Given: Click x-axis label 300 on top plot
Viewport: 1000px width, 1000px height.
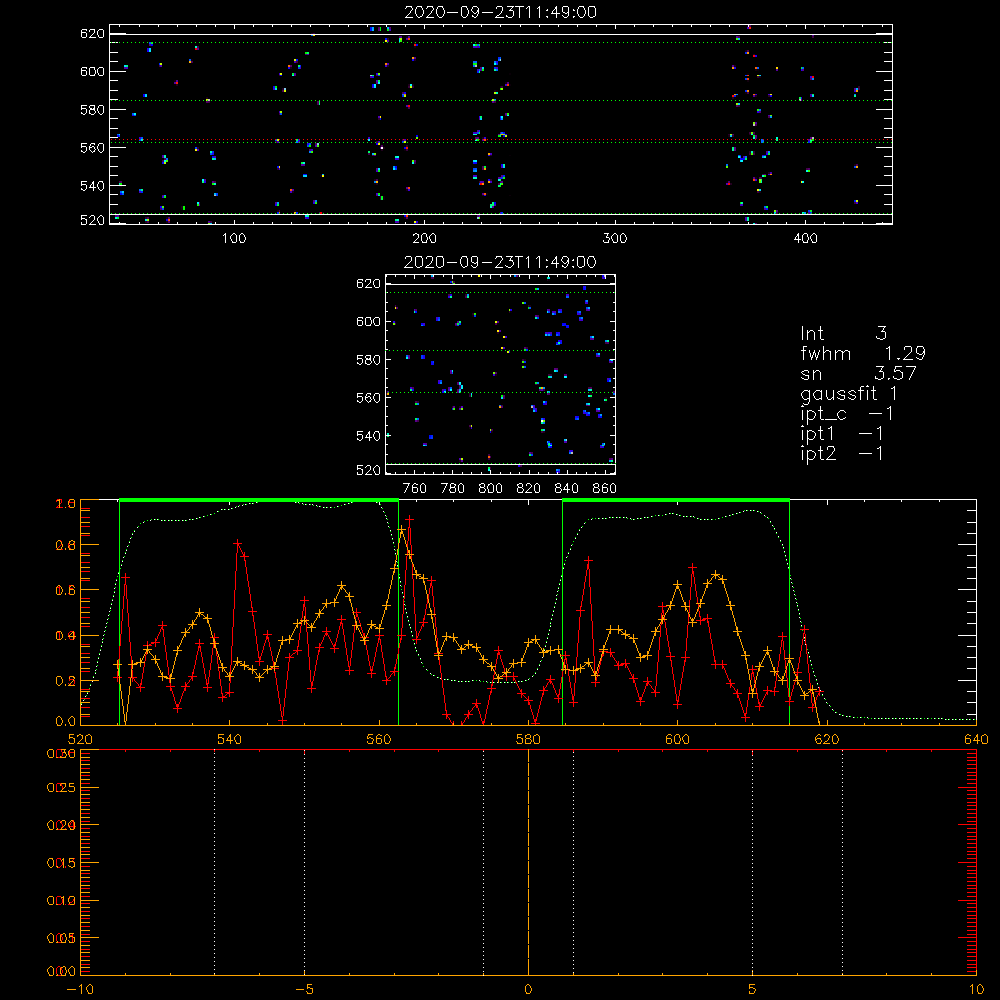Looking at the screenshot, I should (x=615, y=239).
